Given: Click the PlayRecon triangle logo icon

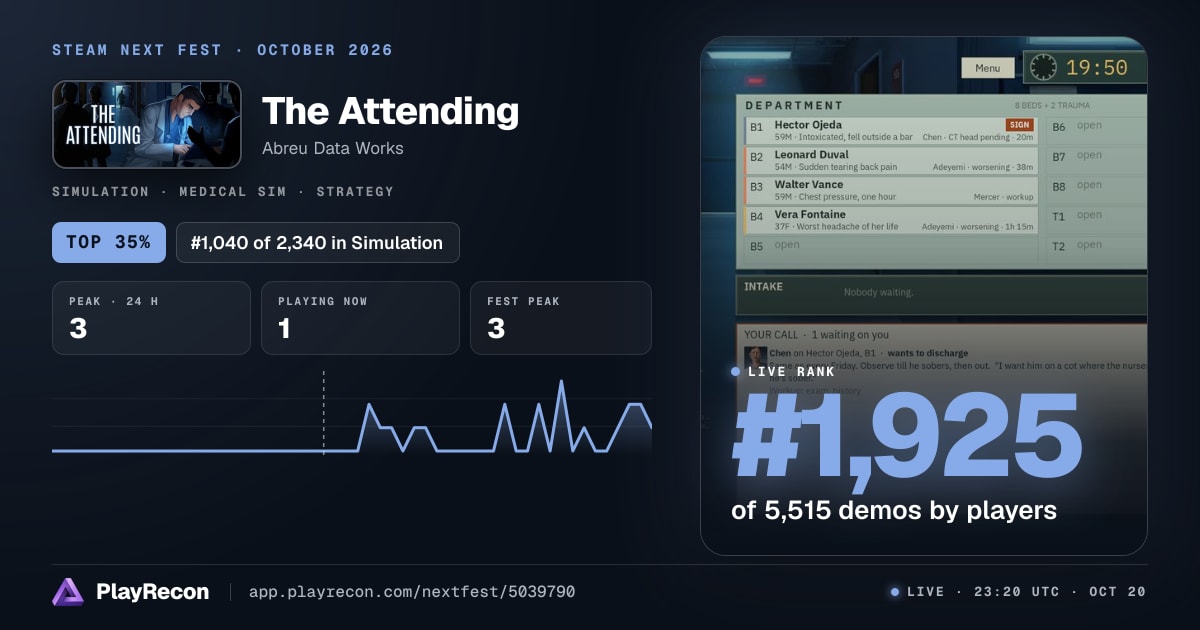Looking at the screenshot, I should click(x=68, y=592).
